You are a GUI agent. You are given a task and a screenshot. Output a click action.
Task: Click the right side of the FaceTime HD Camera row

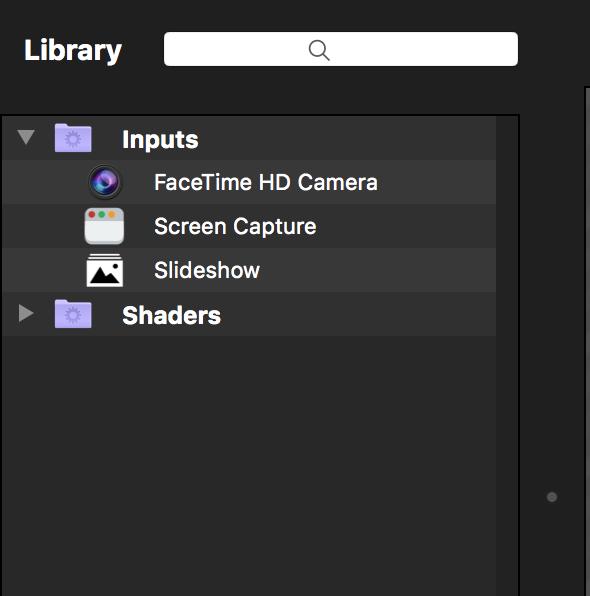point(437,182)
